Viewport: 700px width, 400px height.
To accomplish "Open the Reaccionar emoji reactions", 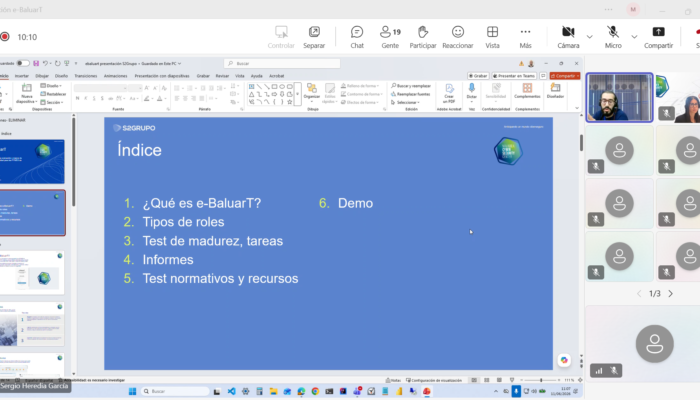I will [x=458, y=37].
